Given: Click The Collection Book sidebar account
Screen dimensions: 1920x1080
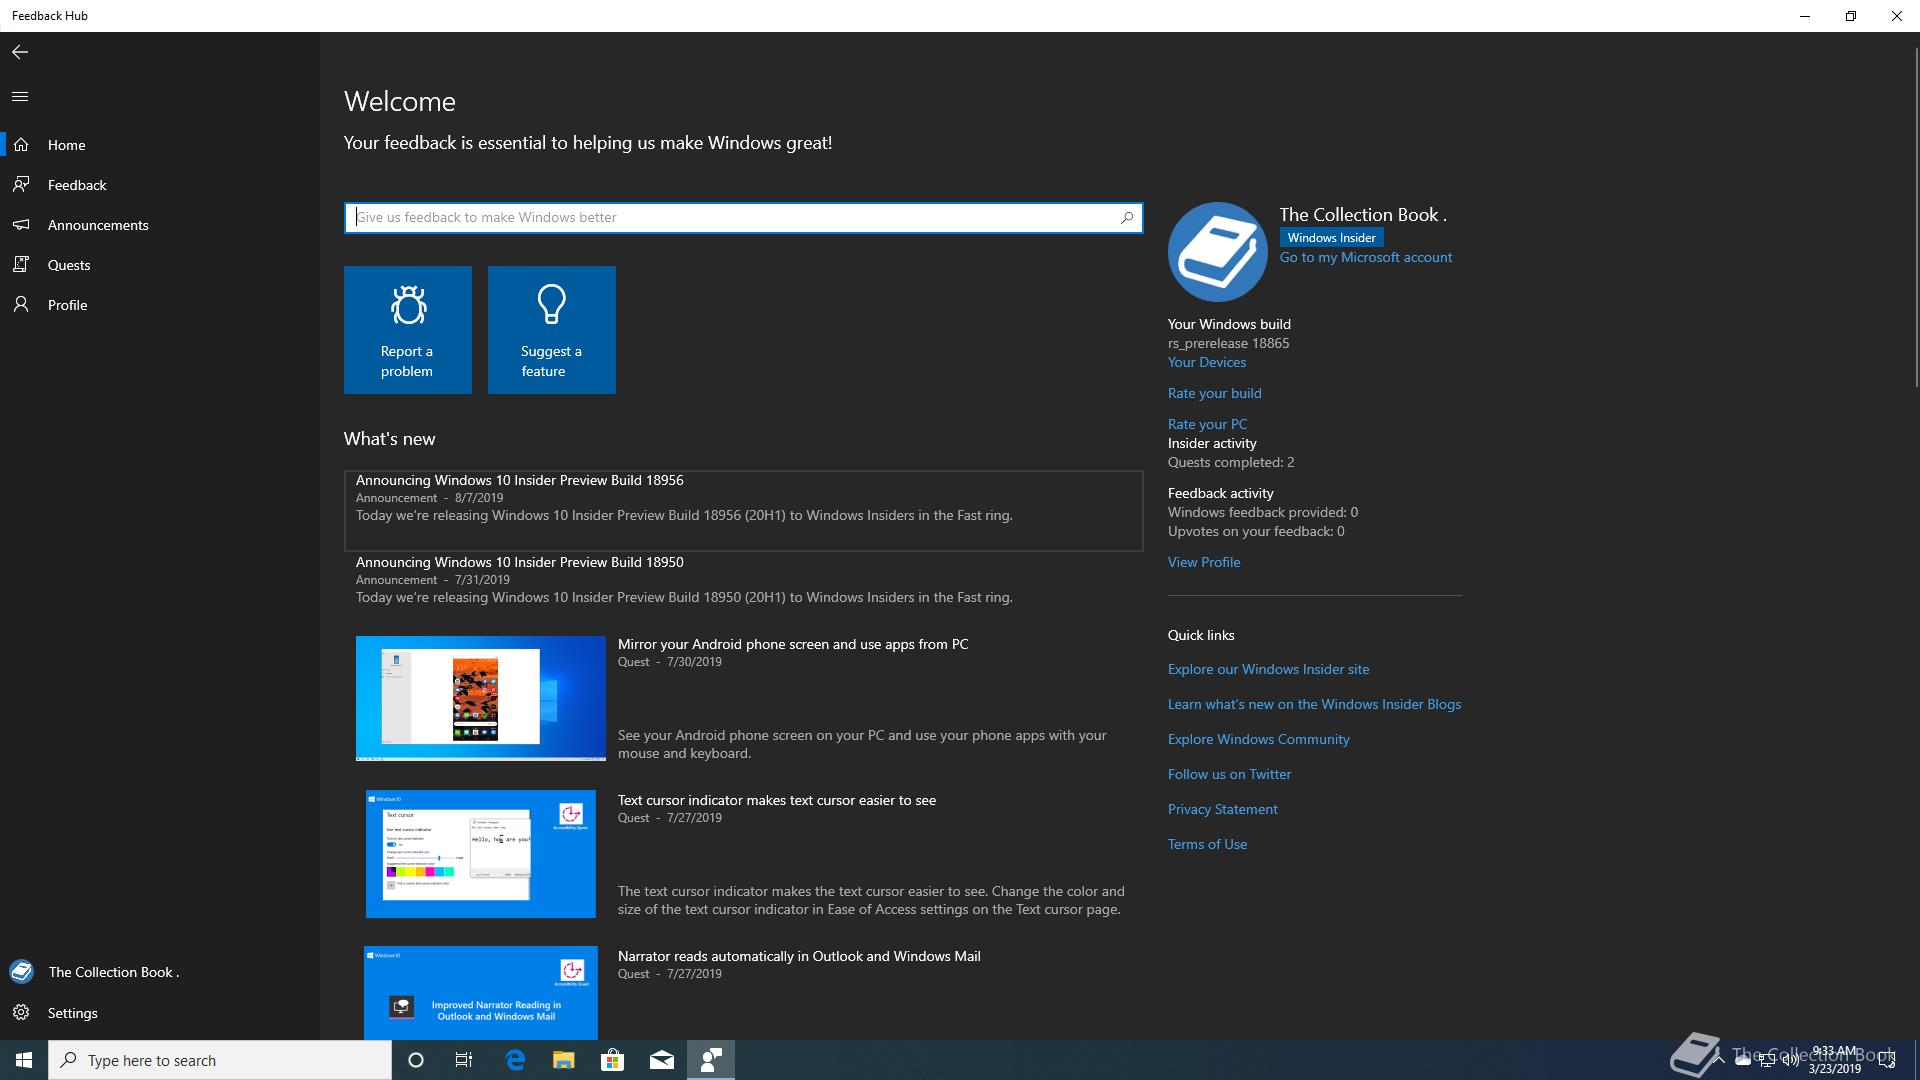Looking at the screenshot, I should click(160, 972).
